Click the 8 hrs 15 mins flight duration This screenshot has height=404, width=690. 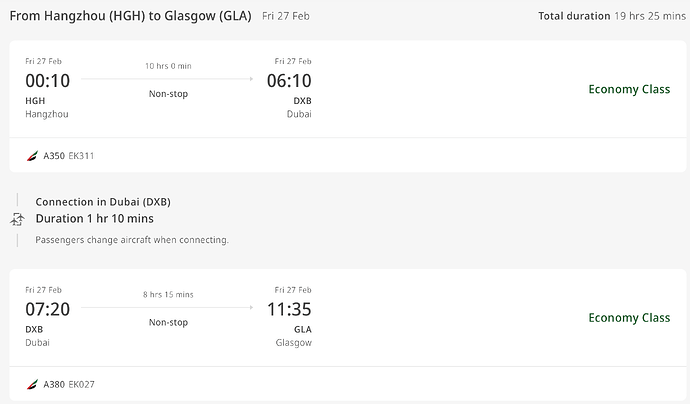[167, 295]
